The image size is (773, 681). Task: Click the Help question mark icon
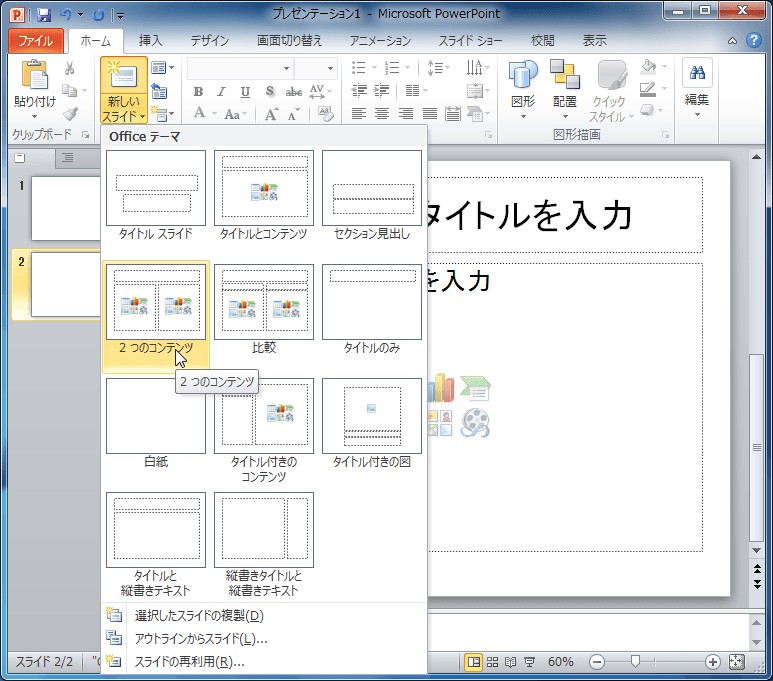click(754, 40)
